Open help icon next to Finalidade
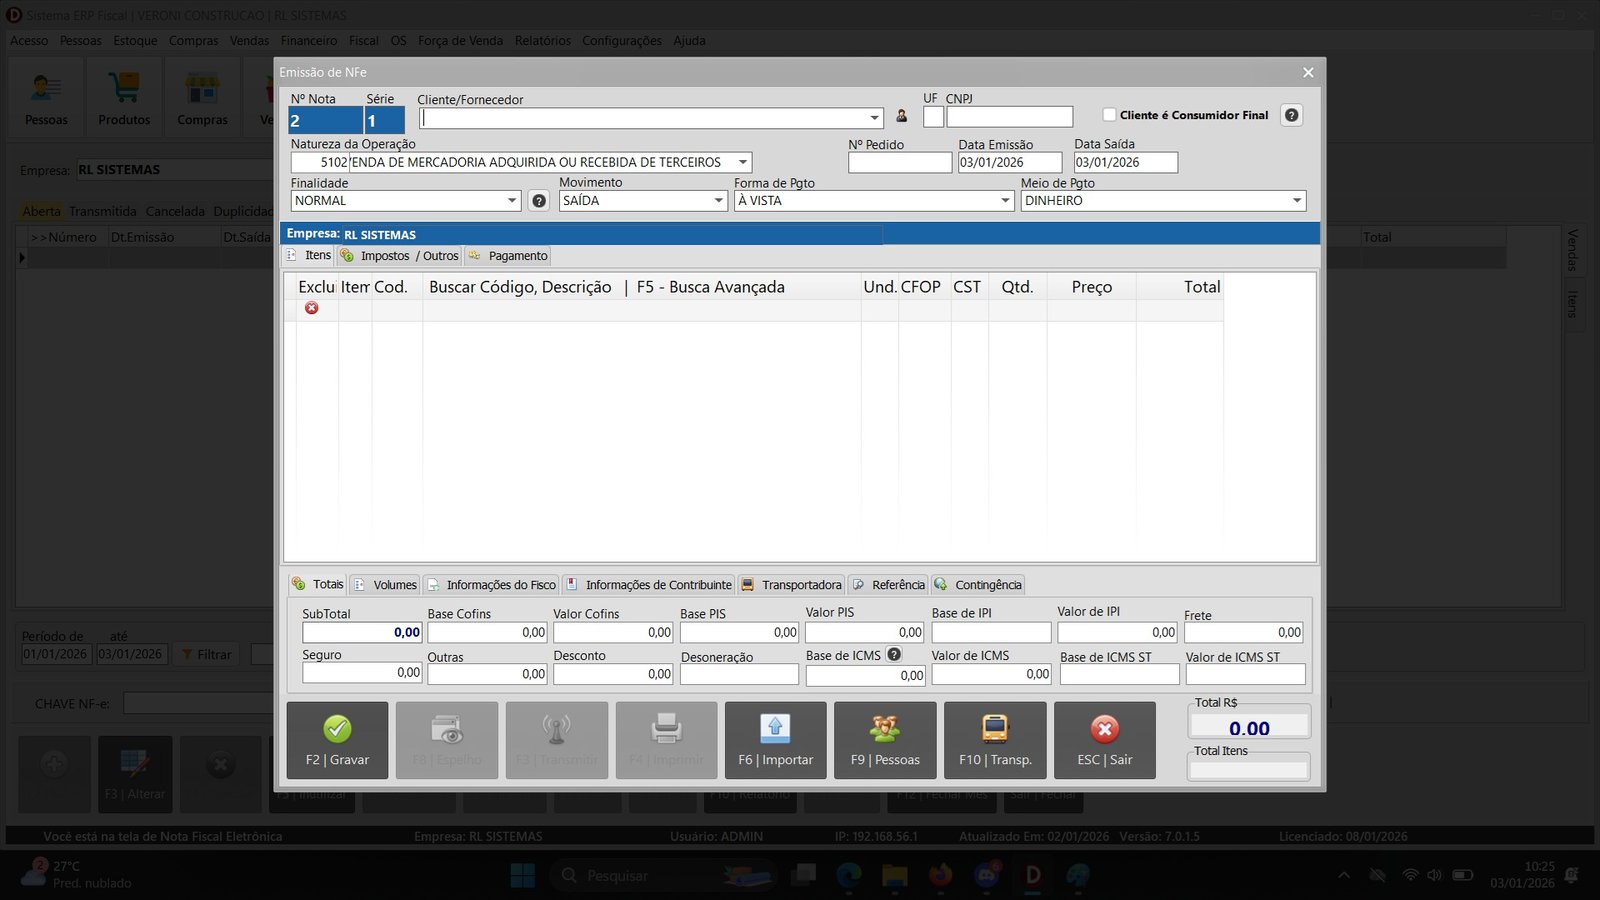The width and height of the screenshot is (1600, 900). (539, 201)
